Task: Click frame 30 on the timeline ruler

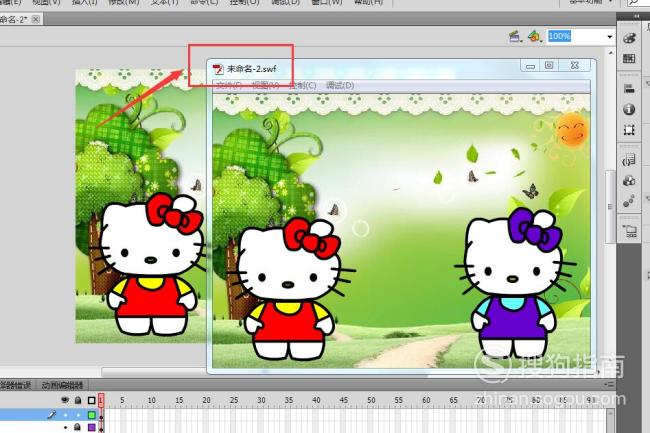Action: 261,400
